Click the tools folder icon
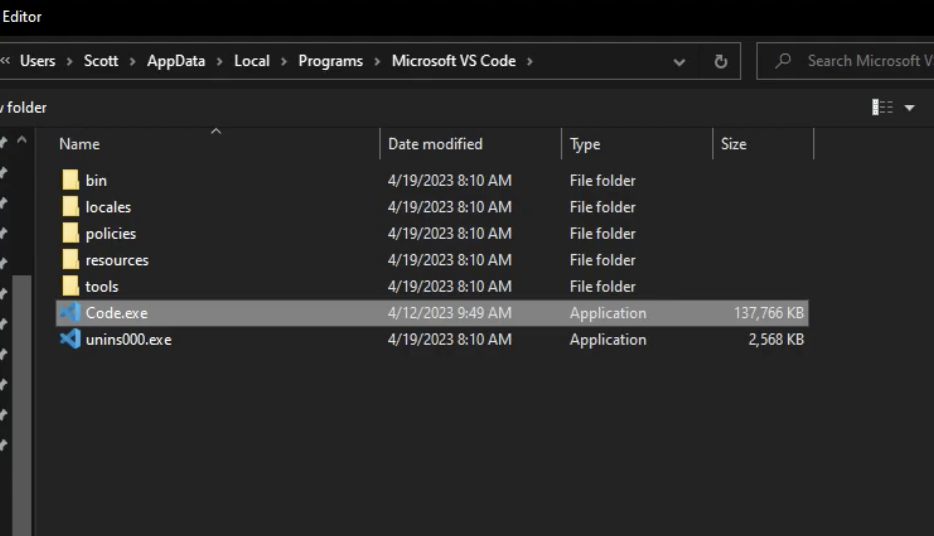Screen dimensions: 934x536 70,286
